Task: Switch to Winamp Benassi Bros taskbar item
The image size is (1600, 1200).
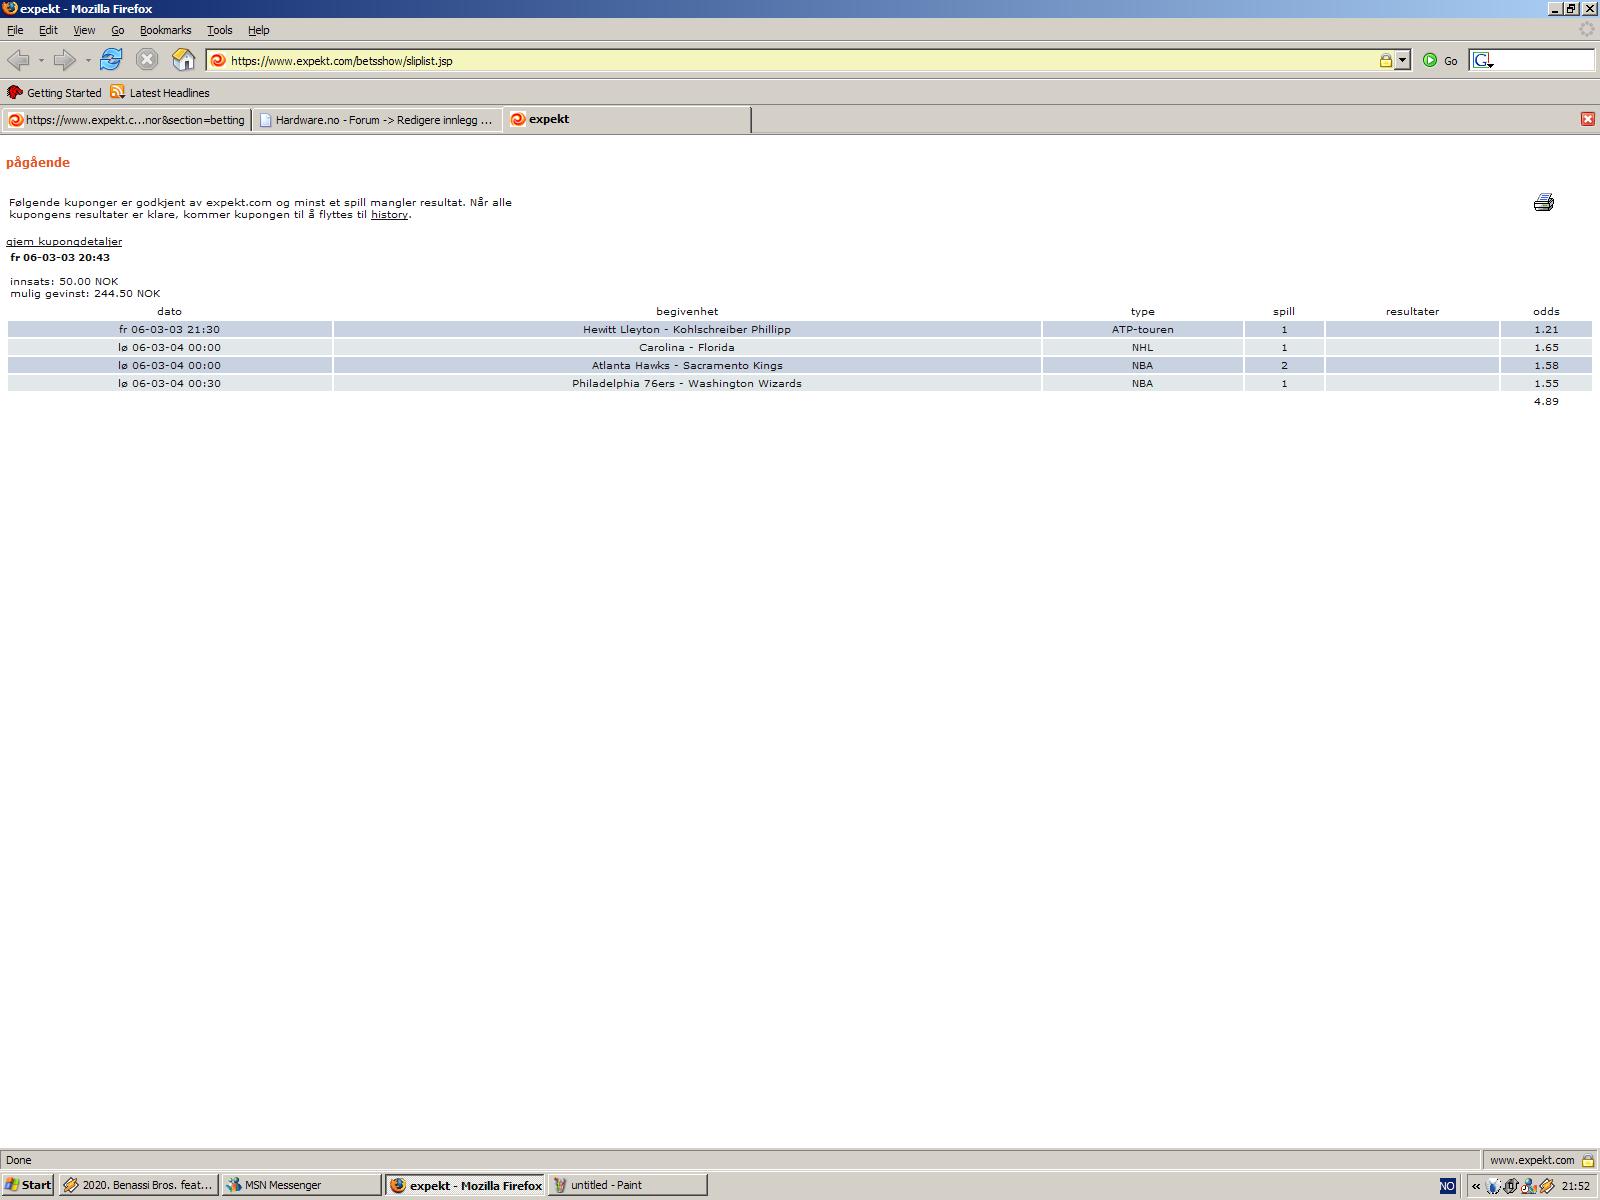Action: click(x=137, y=1185)
